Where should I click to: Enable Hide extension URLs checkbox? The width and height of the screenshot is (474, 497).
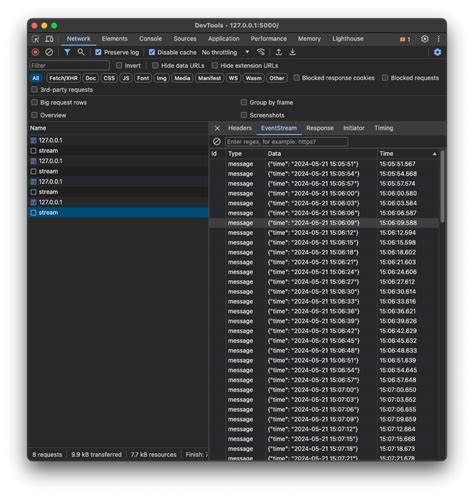[x=215, y=66]
